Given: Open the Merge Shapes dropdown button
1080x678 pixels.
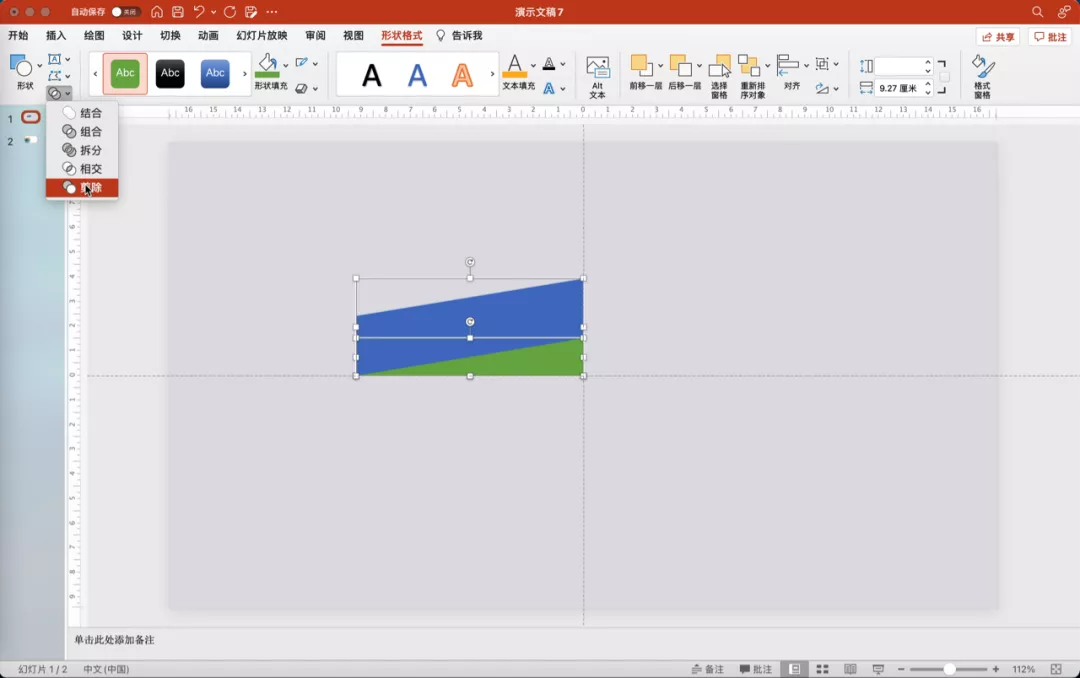Looking at the screenshot, I should tap(59, 93).
